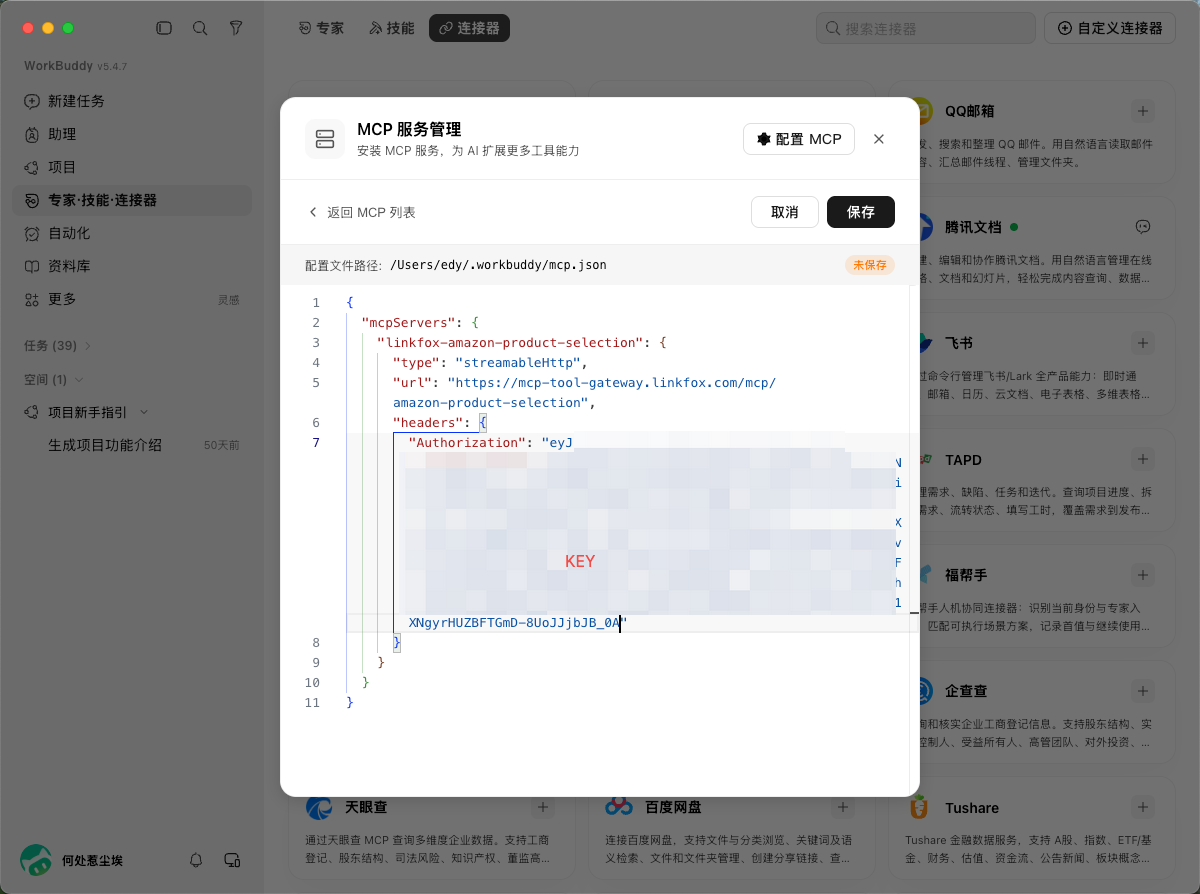Add the QQ邮箱 connector with plus
This screenshot has height=894, width=1200.
coord(1143,111)
